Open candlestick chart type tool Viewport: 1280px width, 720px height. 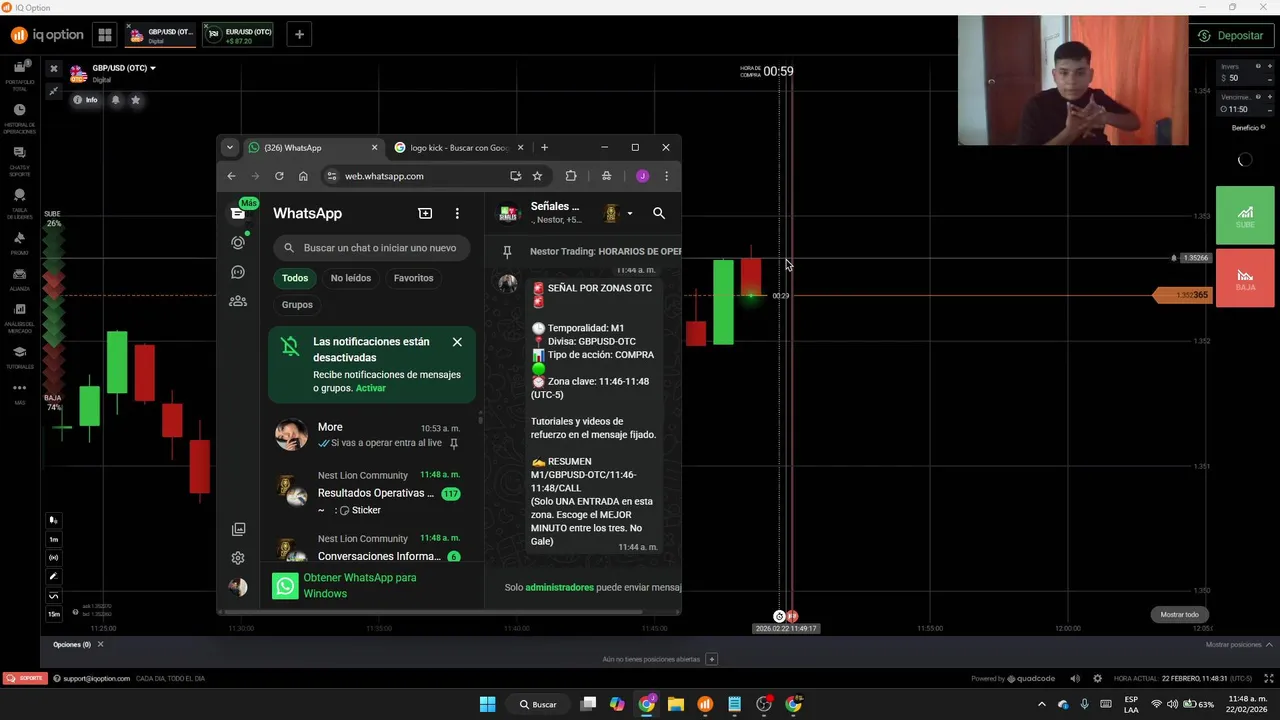(54, 520)
